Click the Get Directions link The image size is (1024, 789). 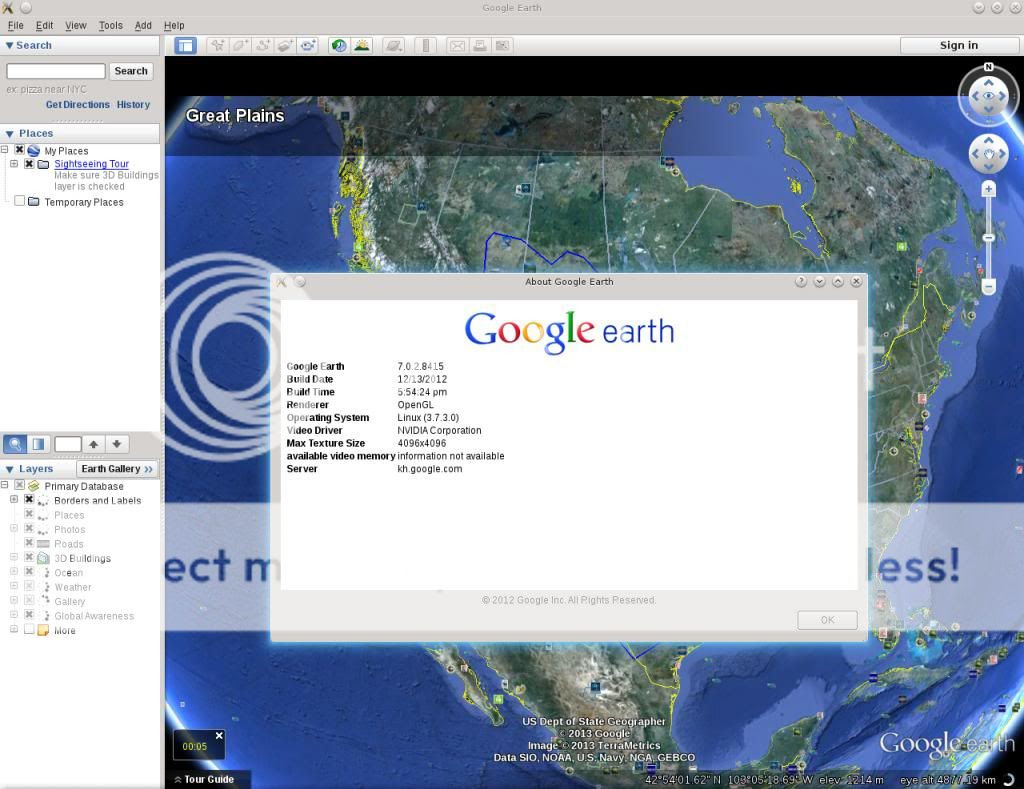78,105
